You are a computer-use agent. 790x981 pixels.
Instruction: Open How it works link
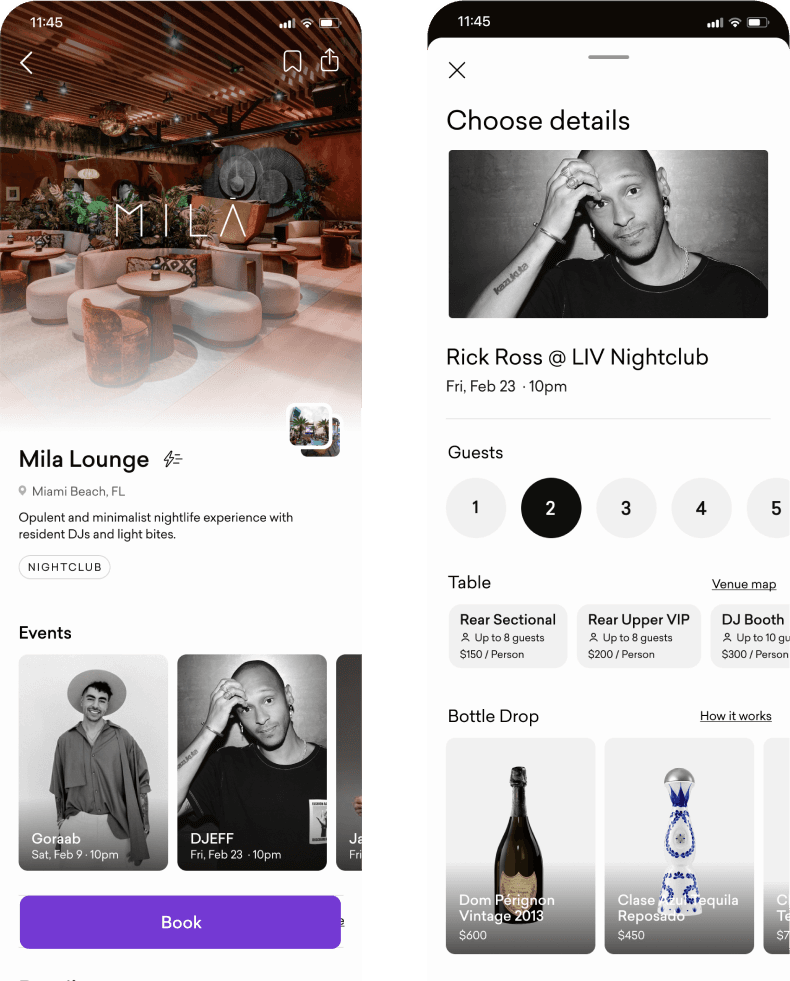coord(736,716)
